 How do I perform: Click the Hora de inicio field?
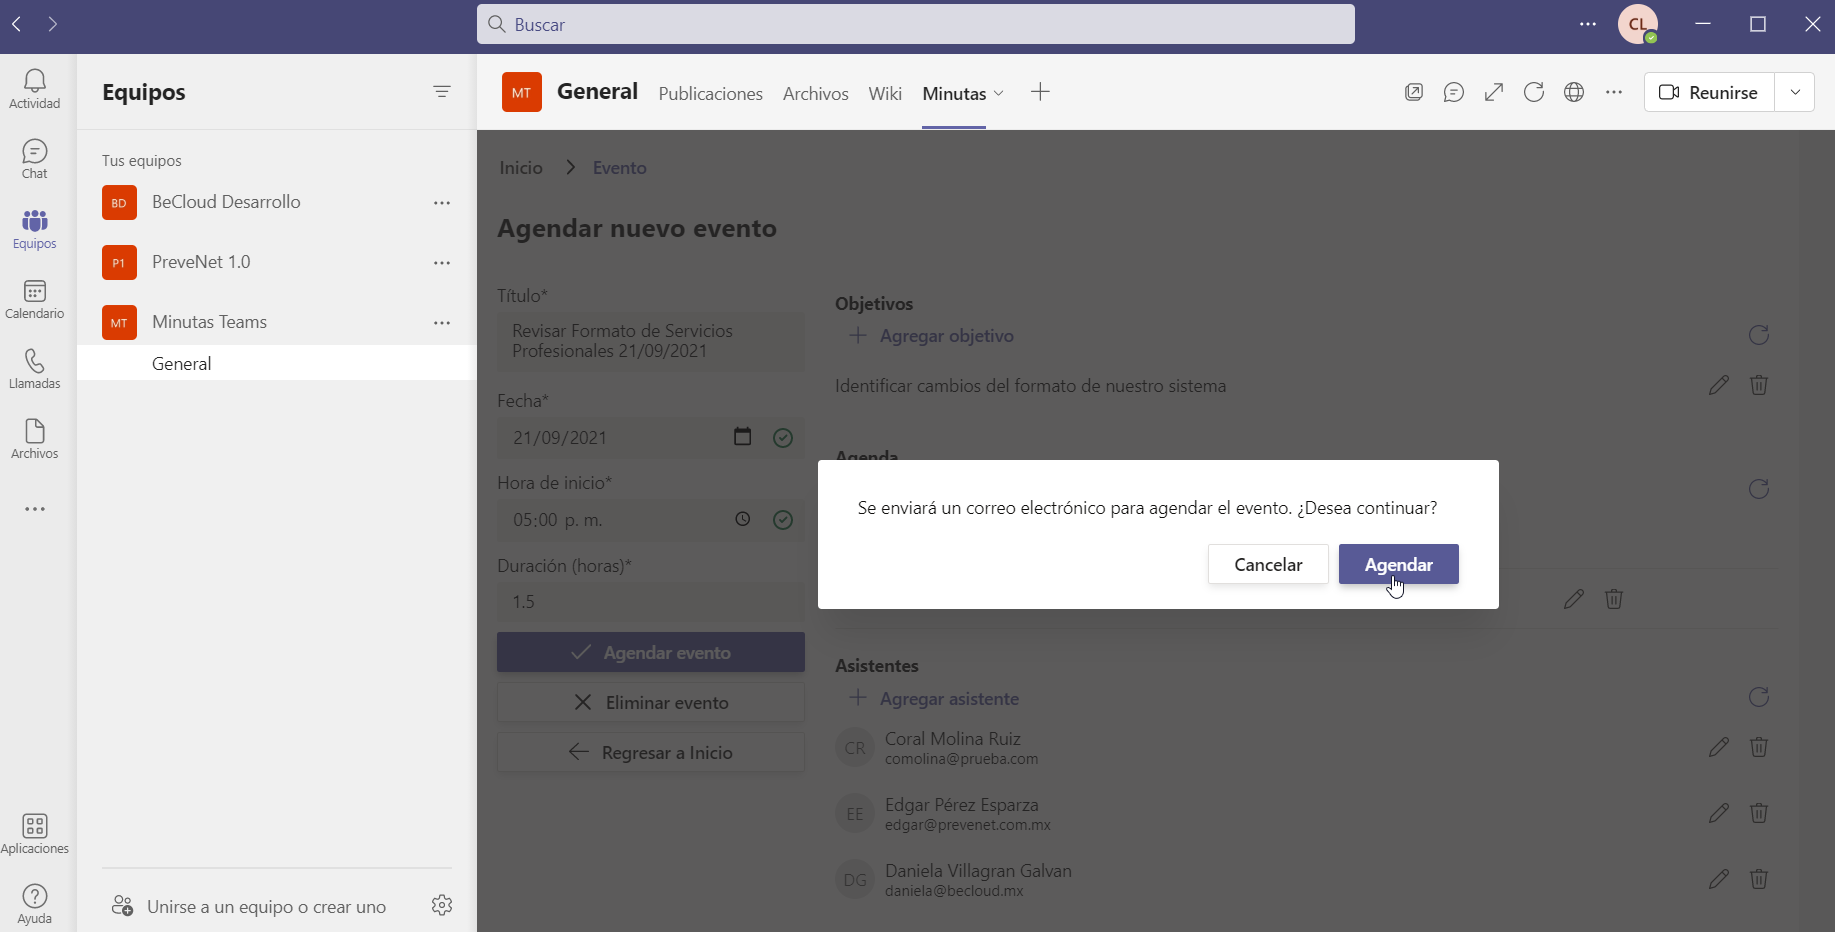coord(651,520)
